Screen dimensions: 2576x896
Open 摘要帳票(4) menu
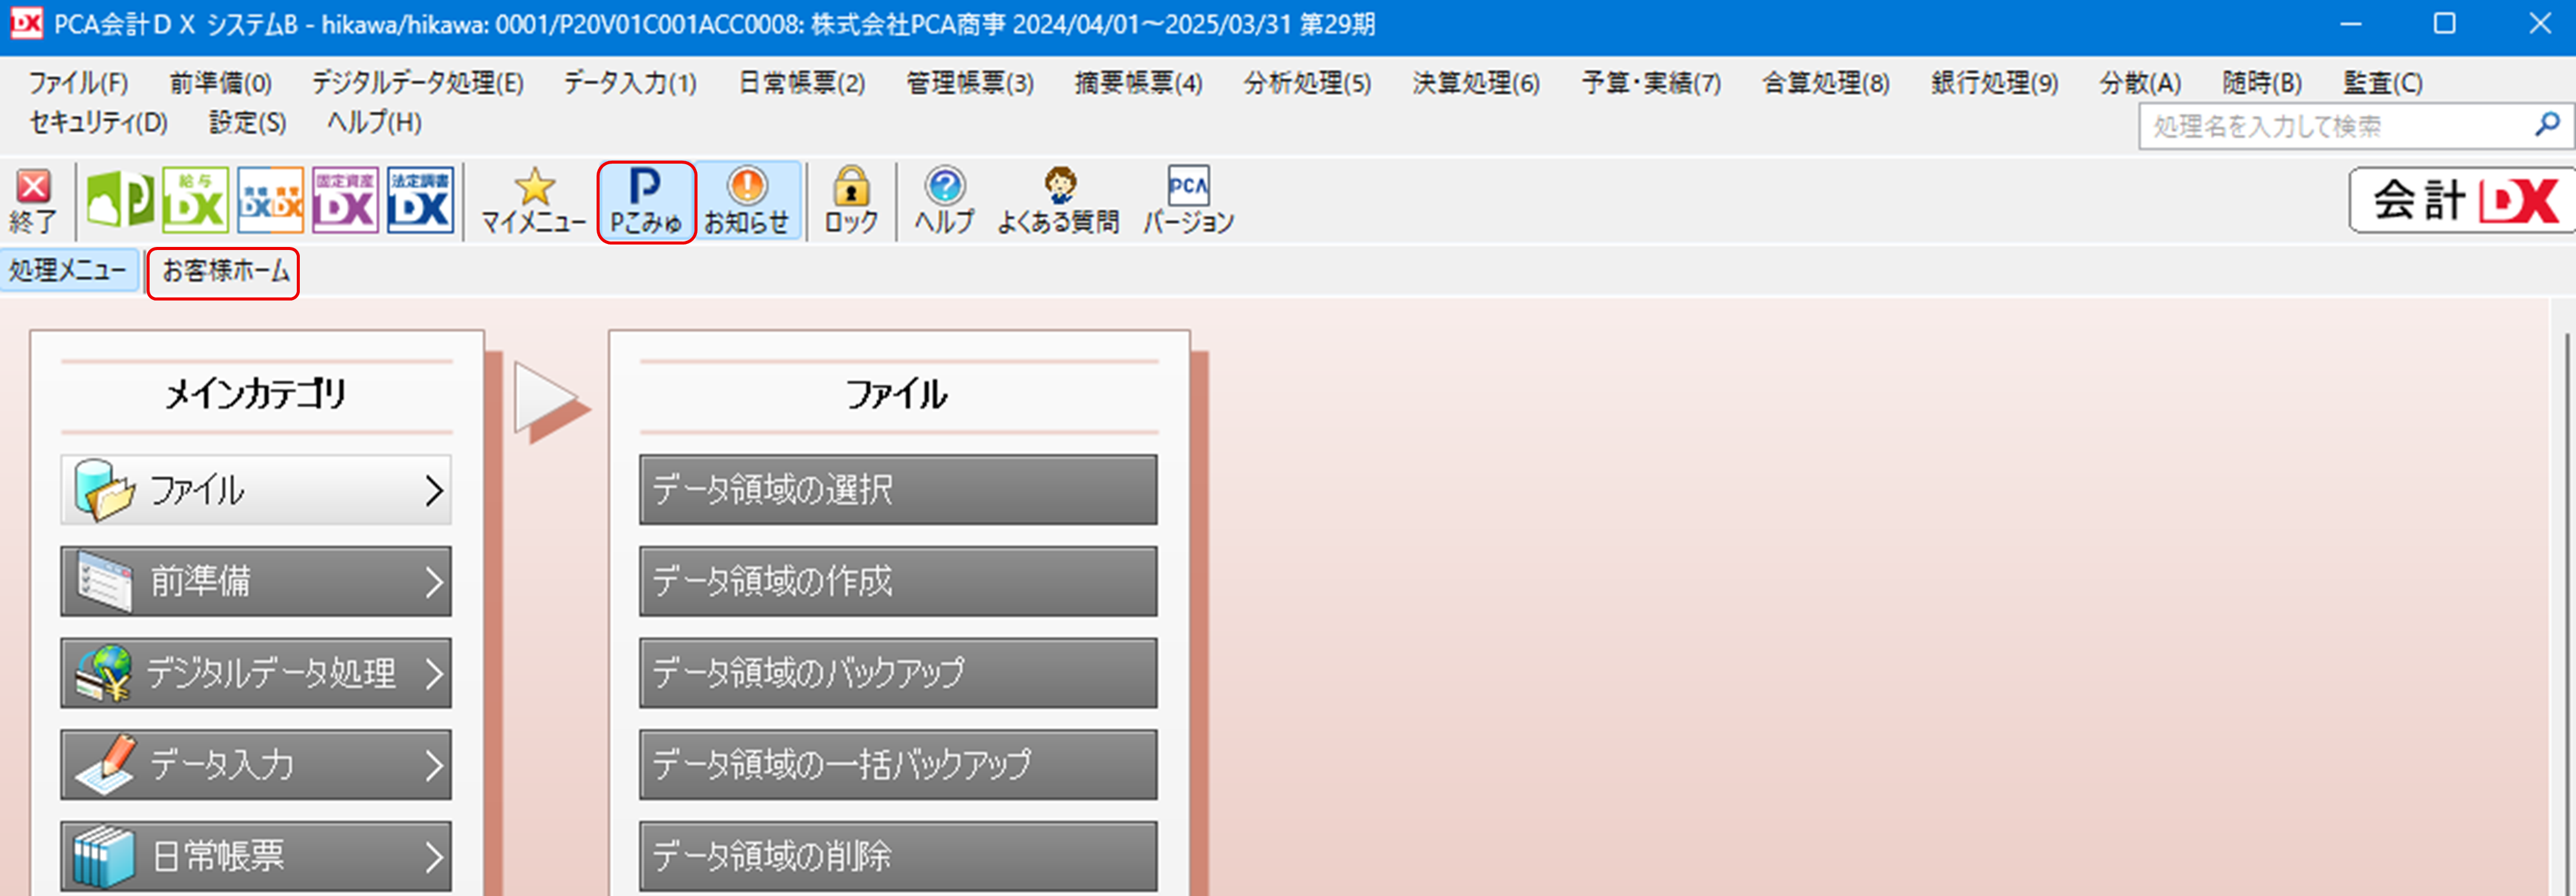pyautogui.click(x=1139, y=82)
